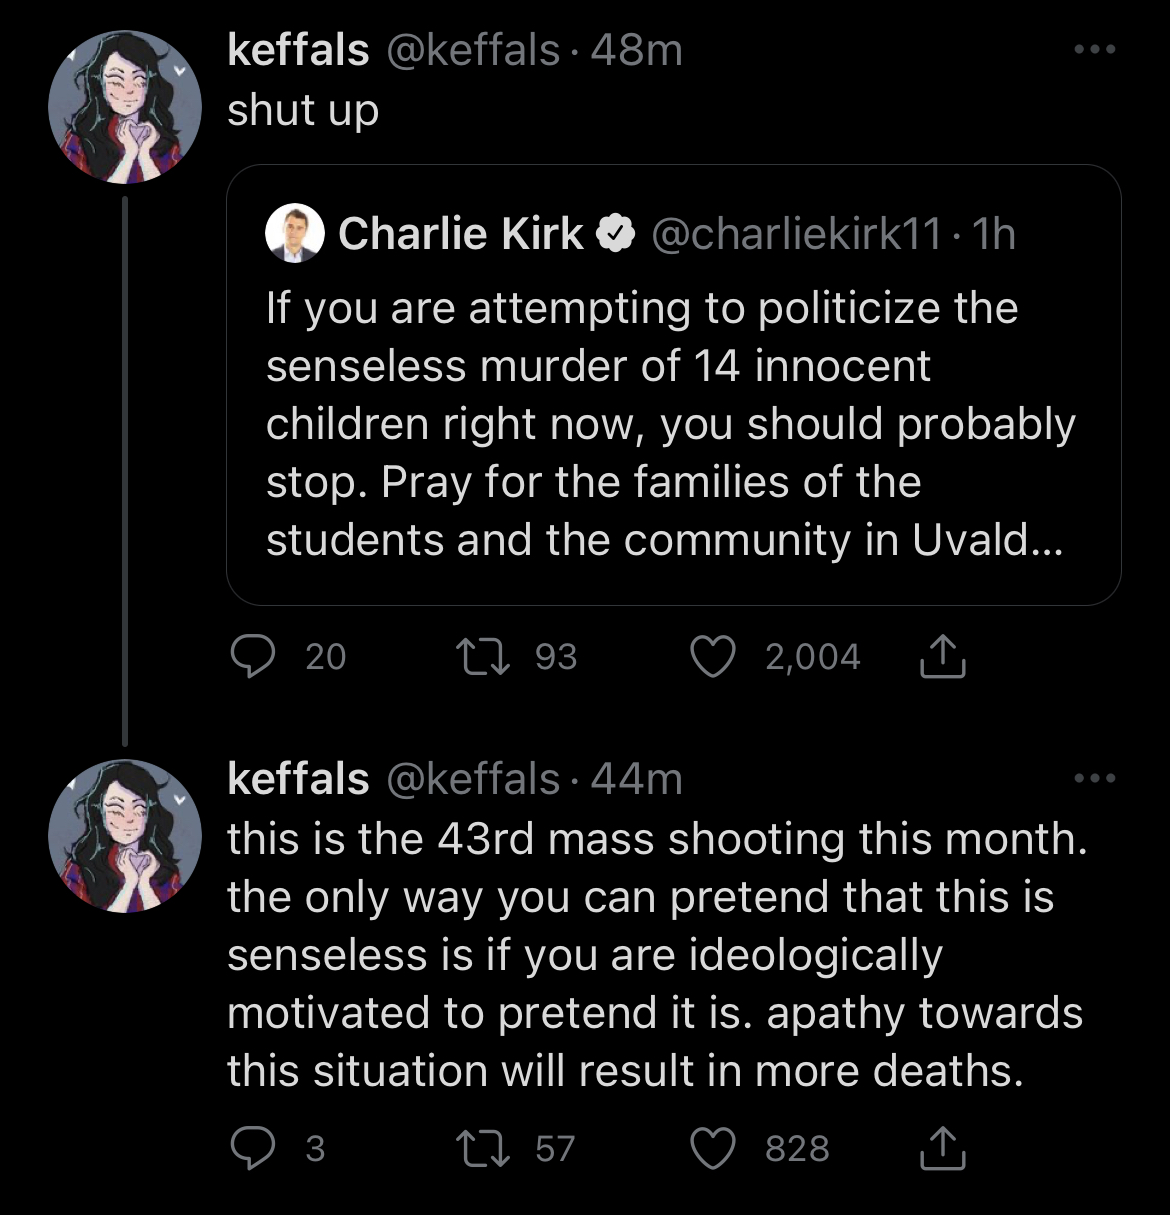Share the second keffals tweet
This screenshot has height=1215, width=1170.
coord(942,1148)
